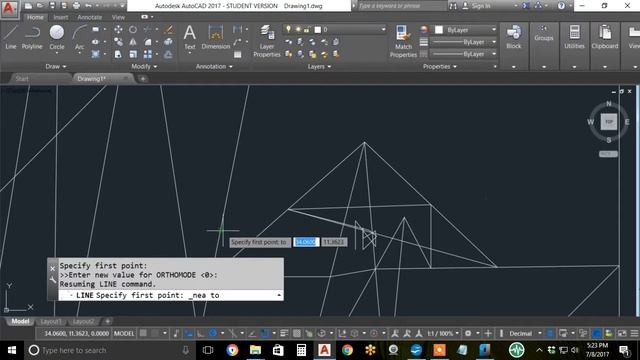Click the TOP face of ViewCube

coord(609,122)
